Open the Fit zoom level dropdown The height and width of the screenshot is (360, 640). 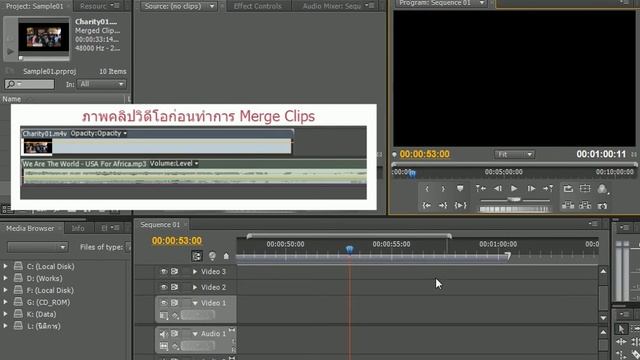point(514,154)
